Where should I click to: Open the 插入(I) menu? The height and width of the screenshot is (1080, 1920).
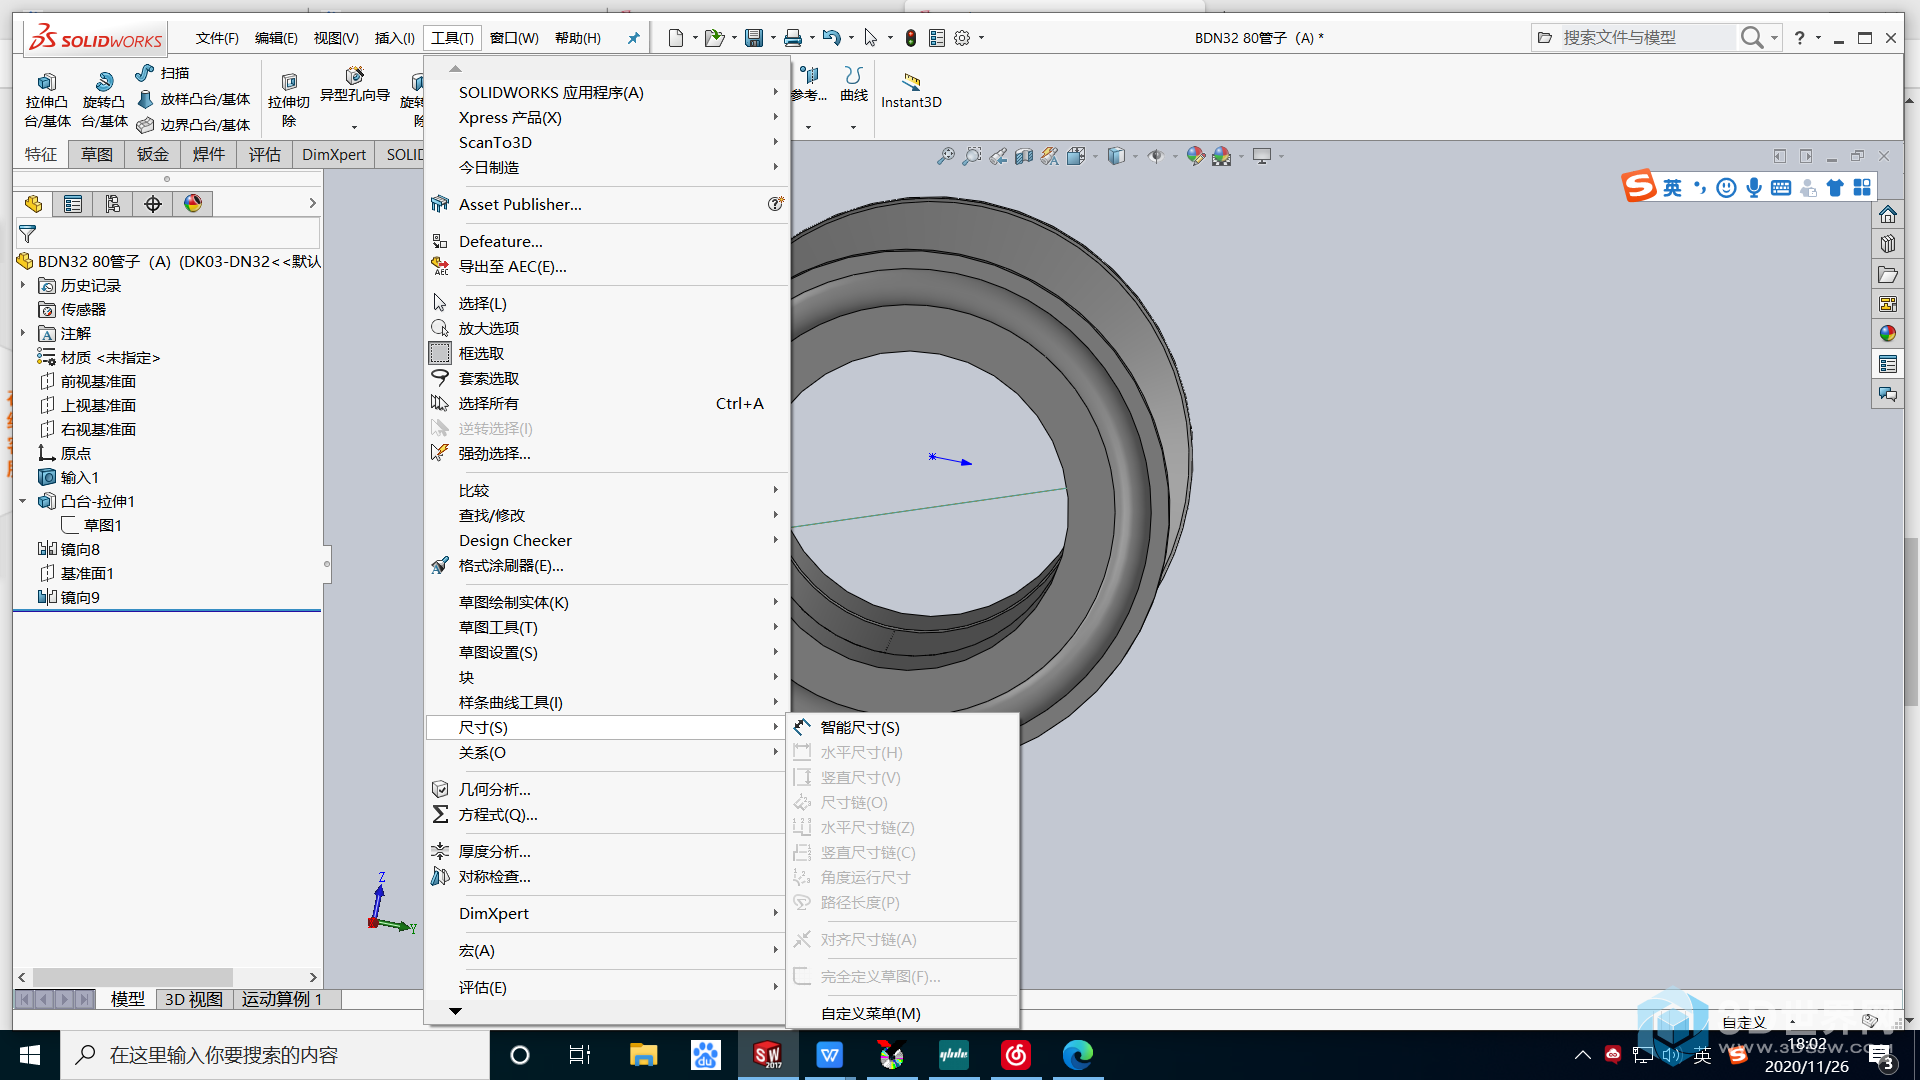tap(394, 38)
